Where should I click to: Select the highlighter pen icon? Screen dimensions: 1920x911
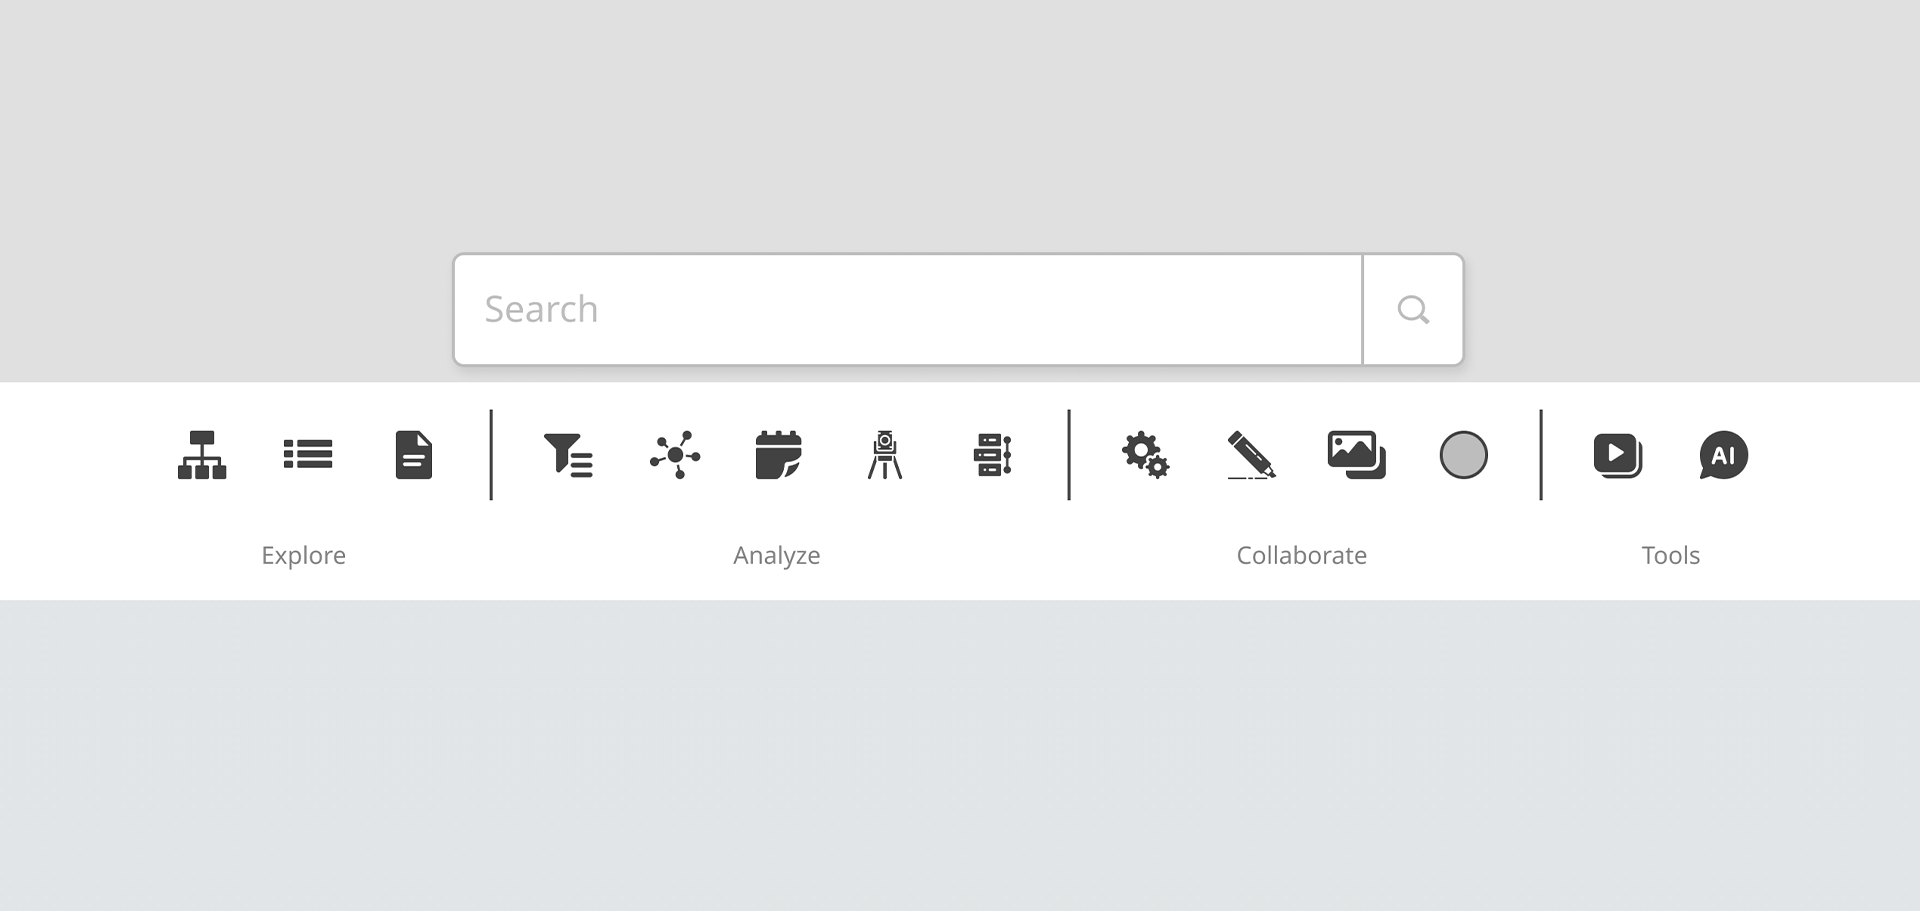click(x=1252, y=455)
